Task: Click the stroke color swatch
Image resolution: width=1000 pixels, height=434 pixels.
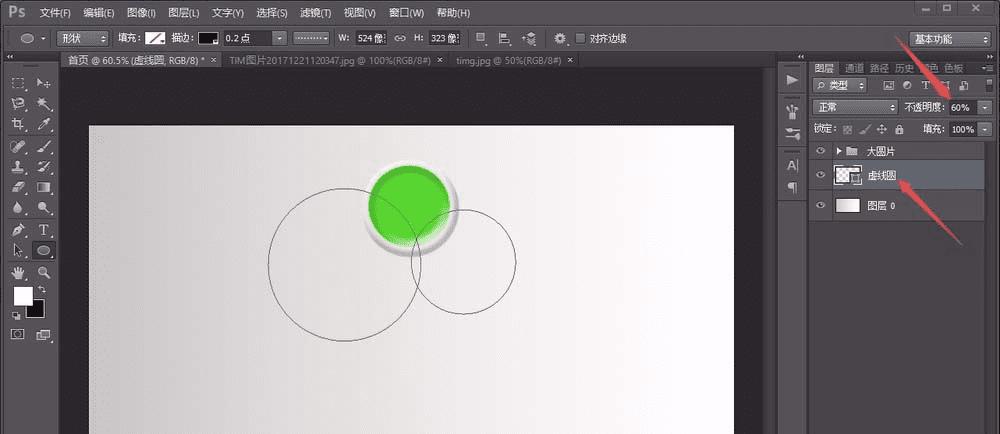Action: (208, 38)
